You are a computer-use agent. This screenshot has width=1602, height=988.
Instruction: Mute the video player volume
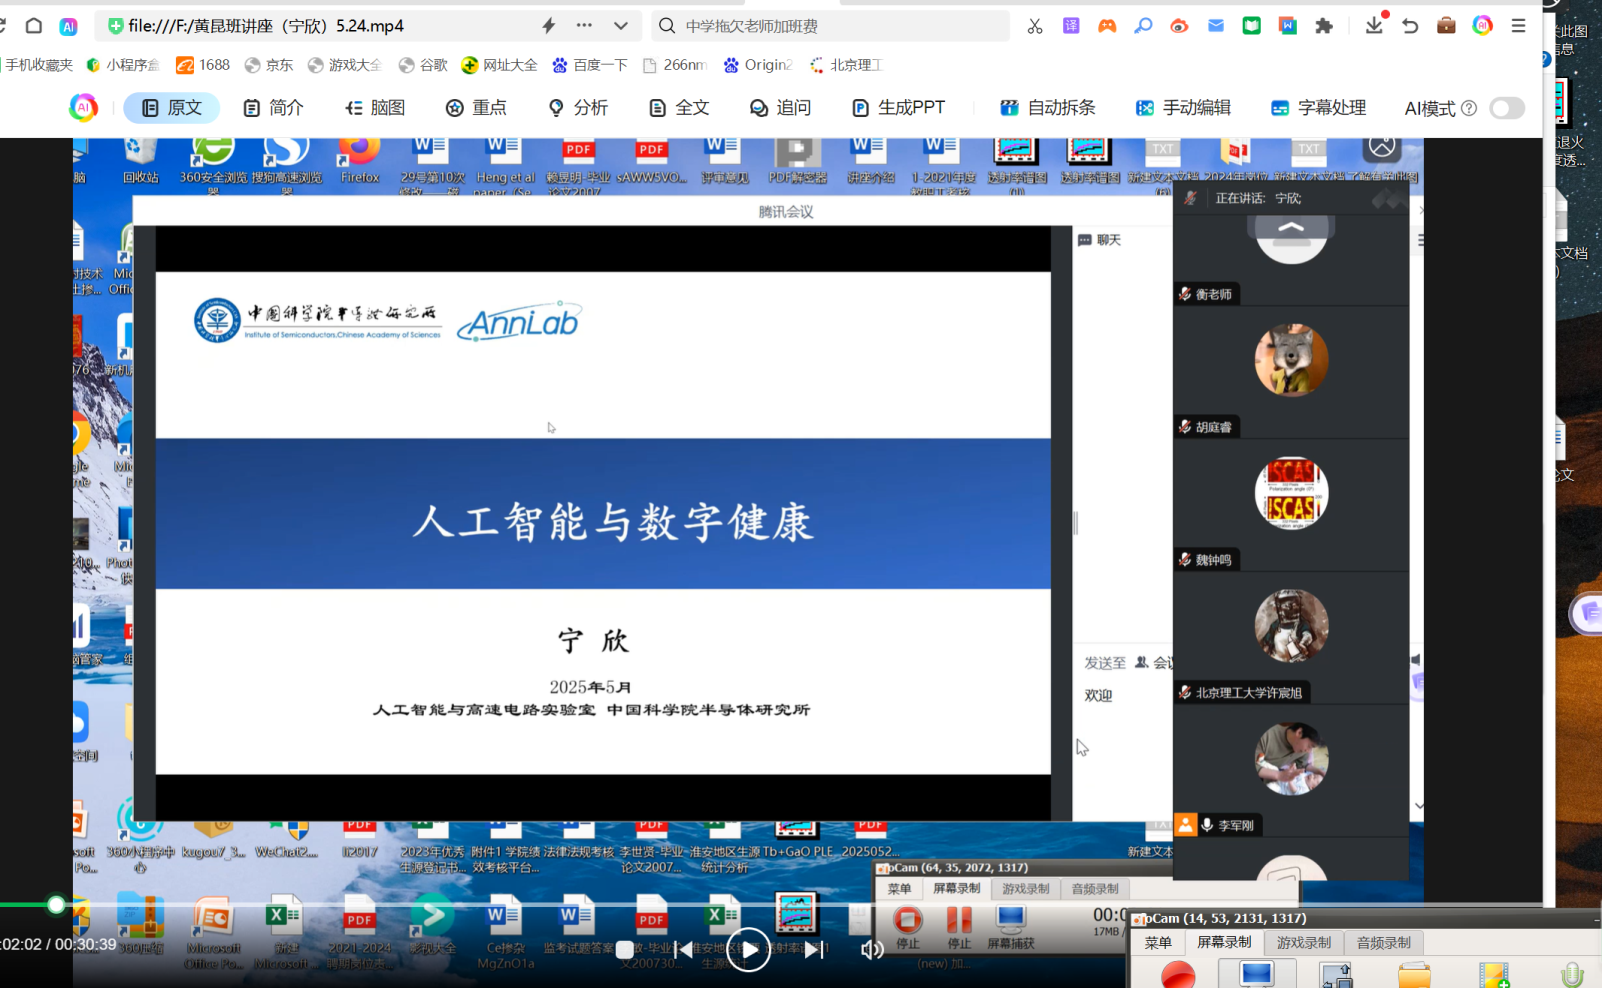pyautogui.click(x=872, y=949)
